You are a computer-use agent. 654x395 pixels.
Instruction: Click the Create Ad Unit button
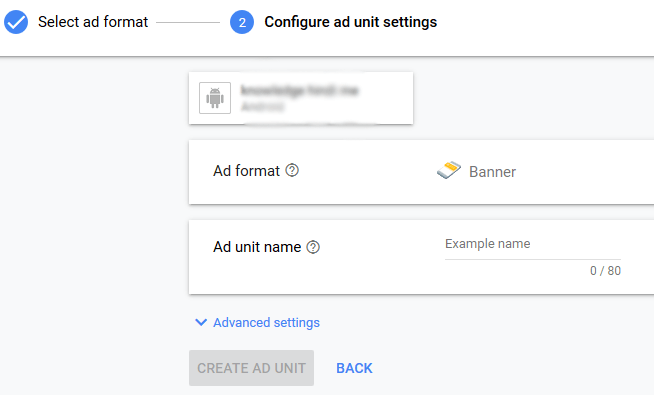(252, 368)
